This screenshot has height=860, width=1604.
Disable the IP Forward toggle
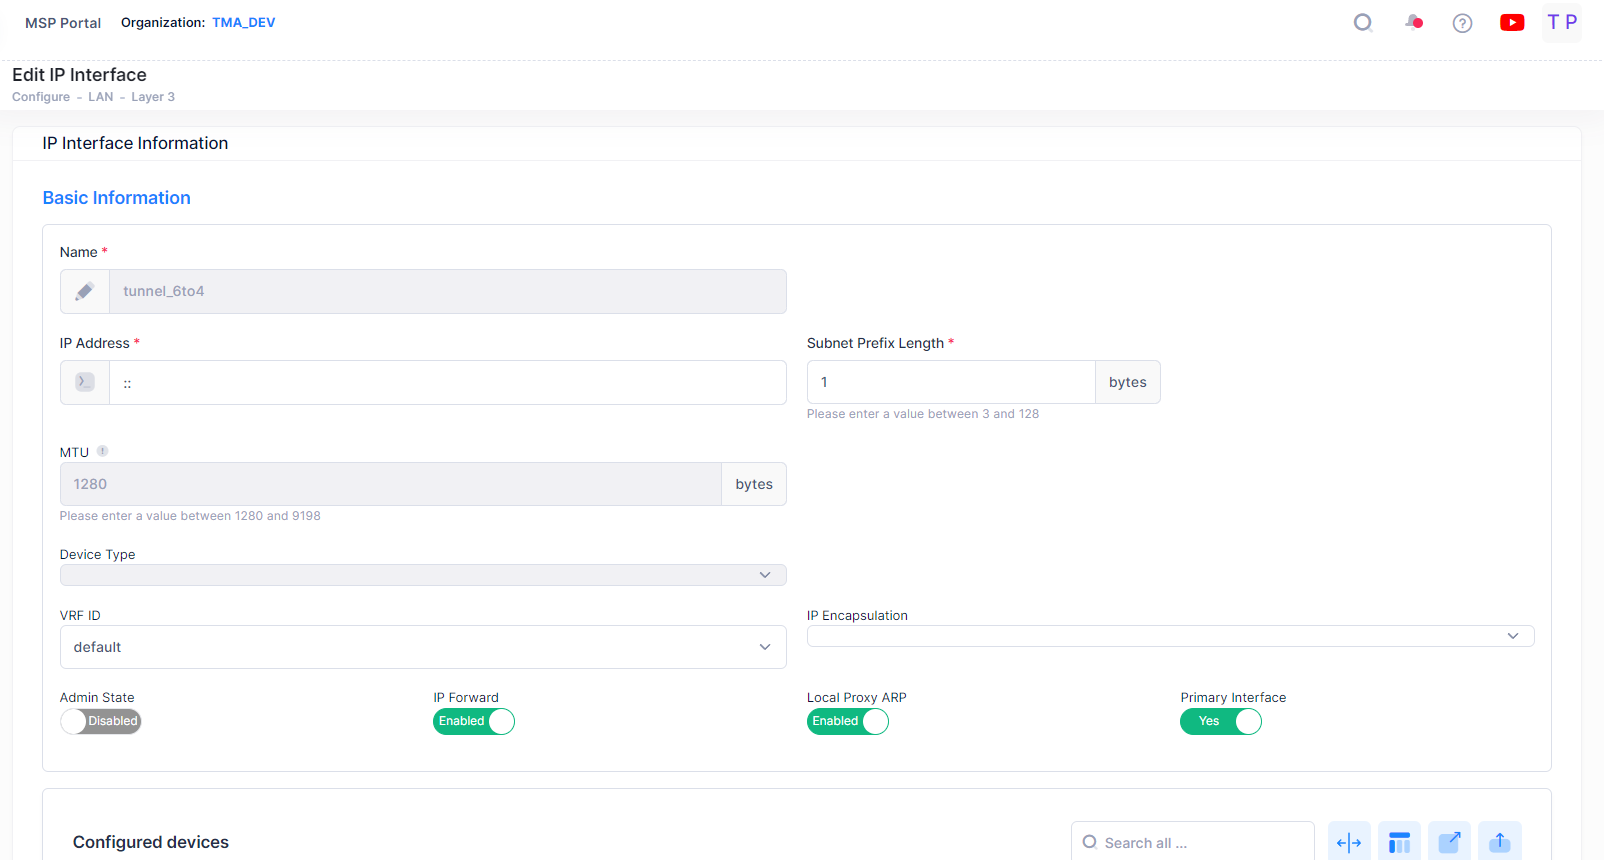point(474,721)
